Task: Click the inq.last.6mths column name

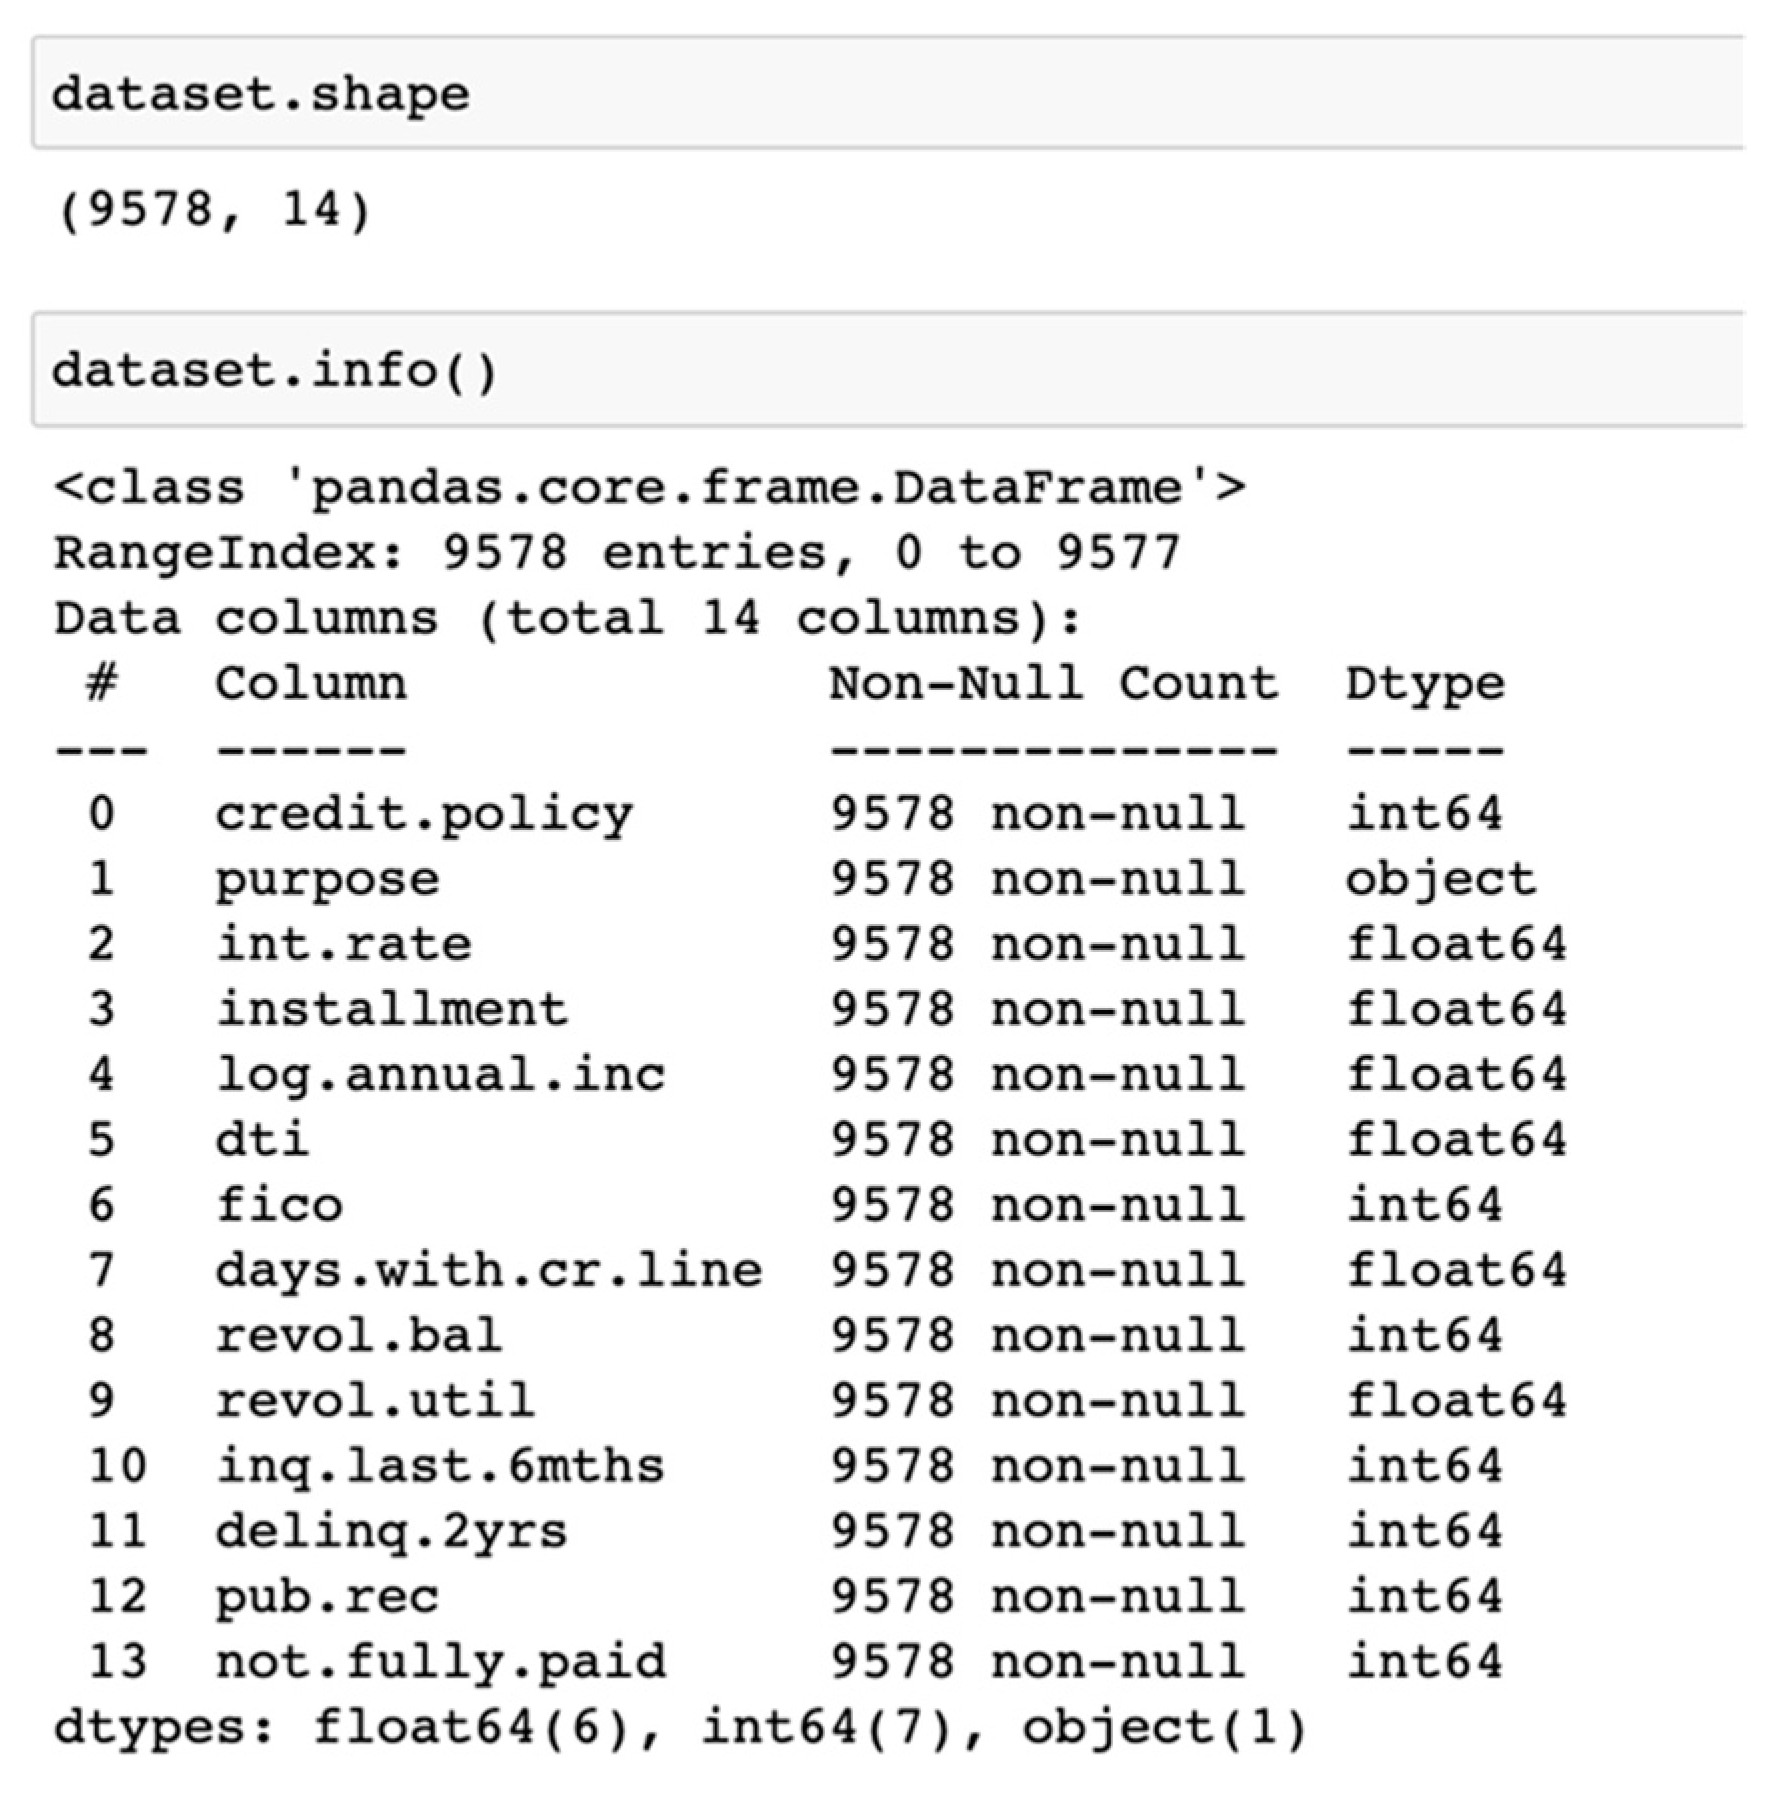Action: [x=440, y=1466]
